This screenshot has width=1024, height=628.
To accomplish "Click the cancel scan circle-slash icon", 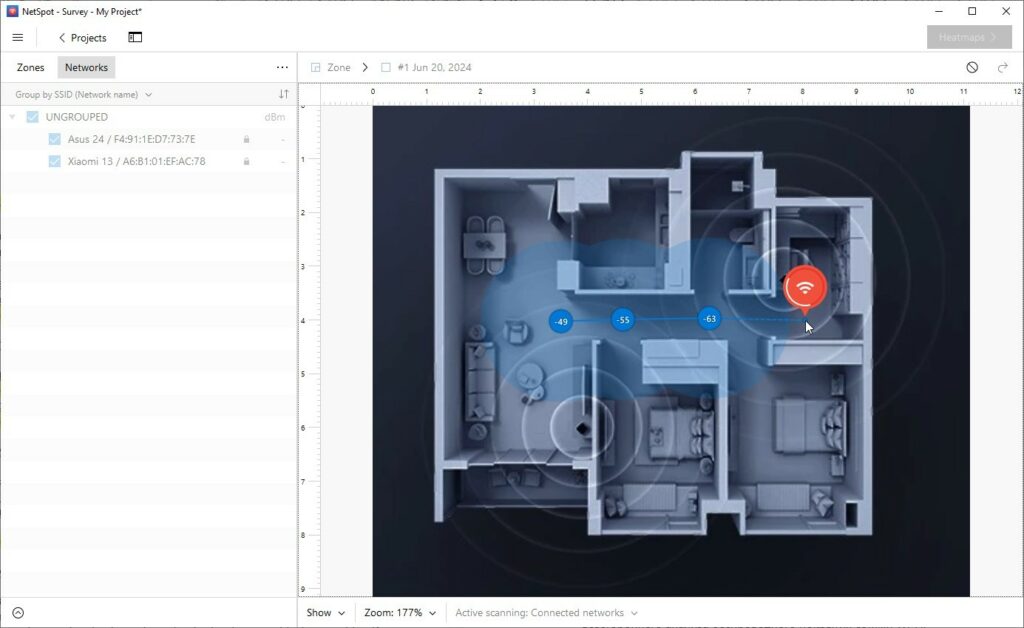I will click(972, 67).
